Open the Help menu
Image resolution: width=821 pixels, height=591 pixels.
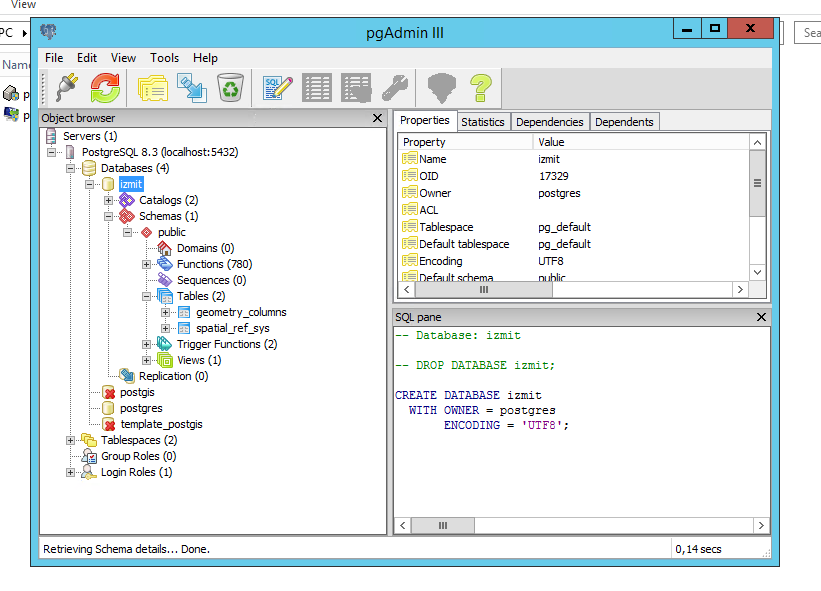pyautogui.click(x=205, y=58)
